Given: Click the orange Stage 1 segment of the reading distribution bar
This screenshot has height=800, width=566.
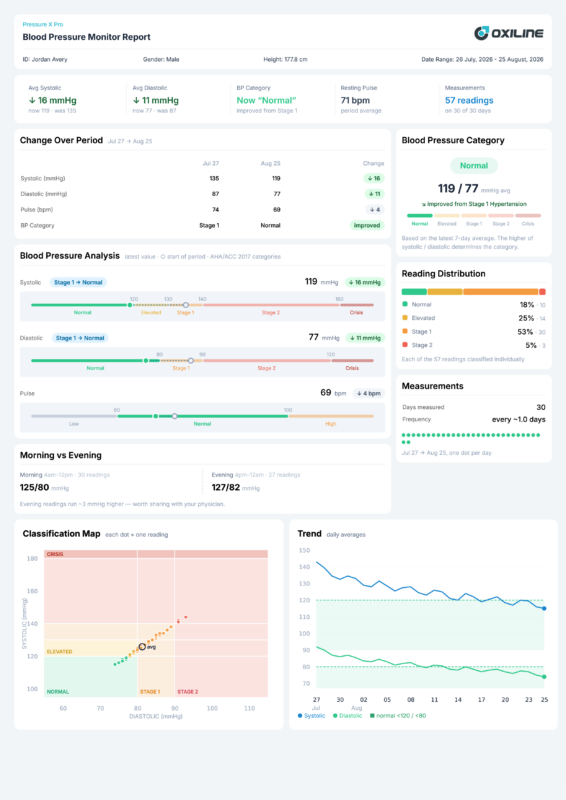Looking at the screenshot, I should [501, 292].
